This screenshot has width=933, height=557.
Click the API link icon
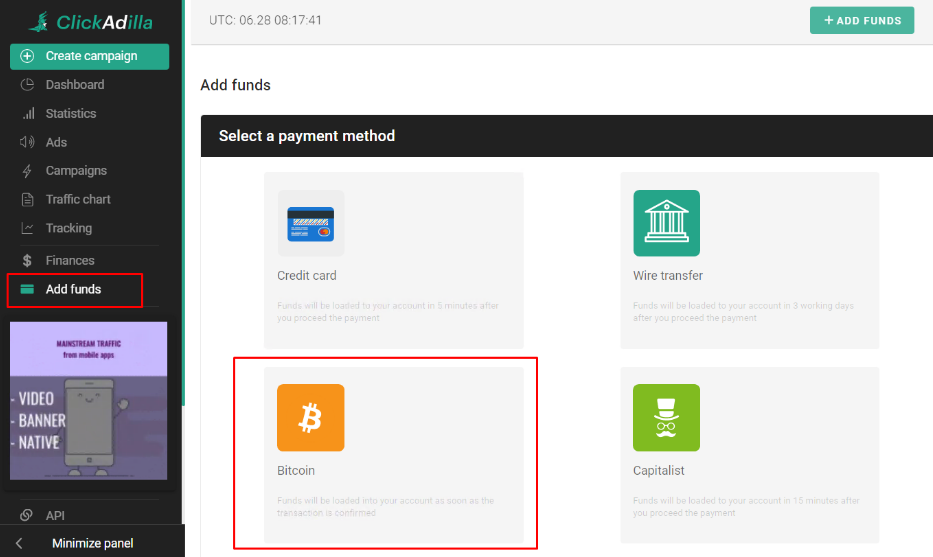(26, 515)
